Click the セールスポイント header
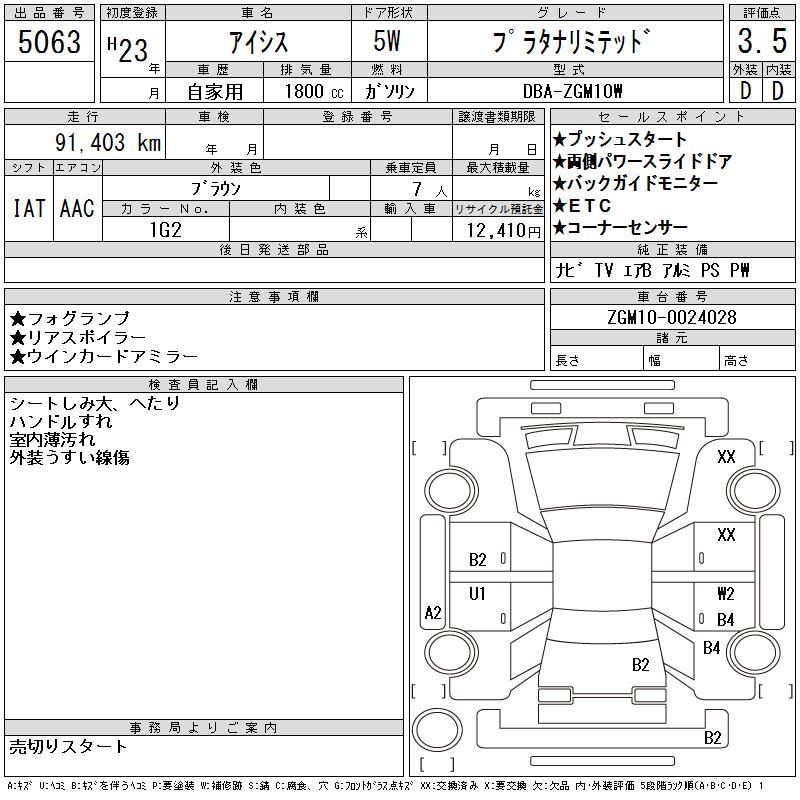The width and height of the screenshot is (800, 800). pyautogui.click(x=672, y=117)
